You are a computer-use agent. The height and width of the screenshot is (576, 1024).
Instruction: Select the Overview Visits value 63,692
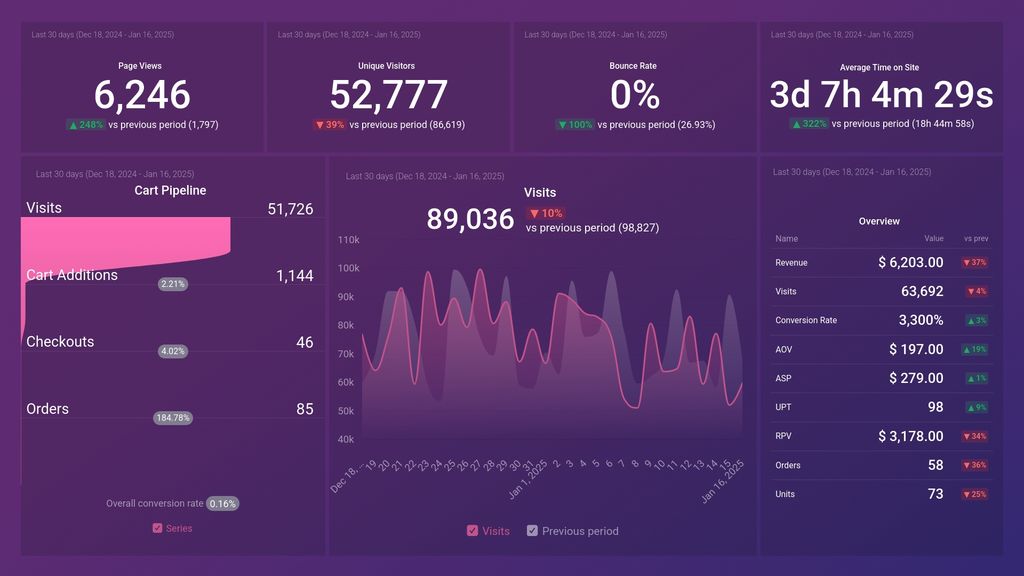922,291
